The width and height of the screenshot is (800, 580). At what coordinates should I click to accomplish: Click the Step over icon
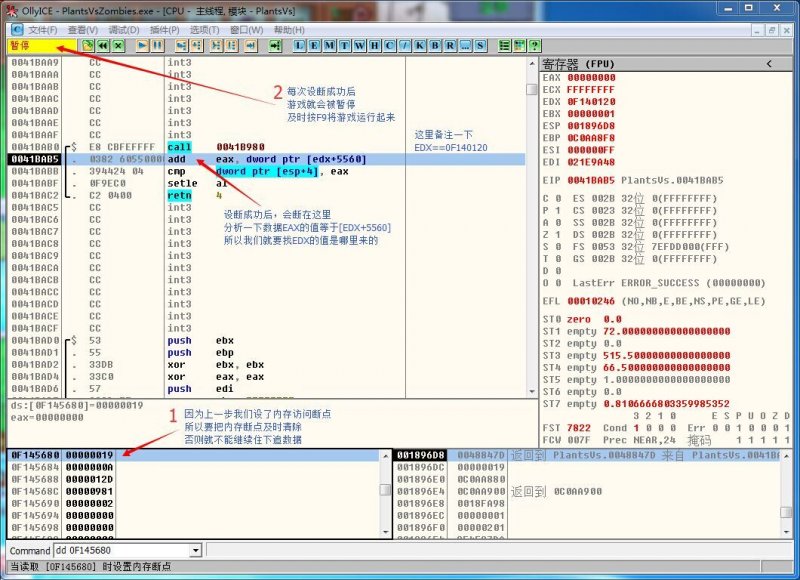coord(196,46)
